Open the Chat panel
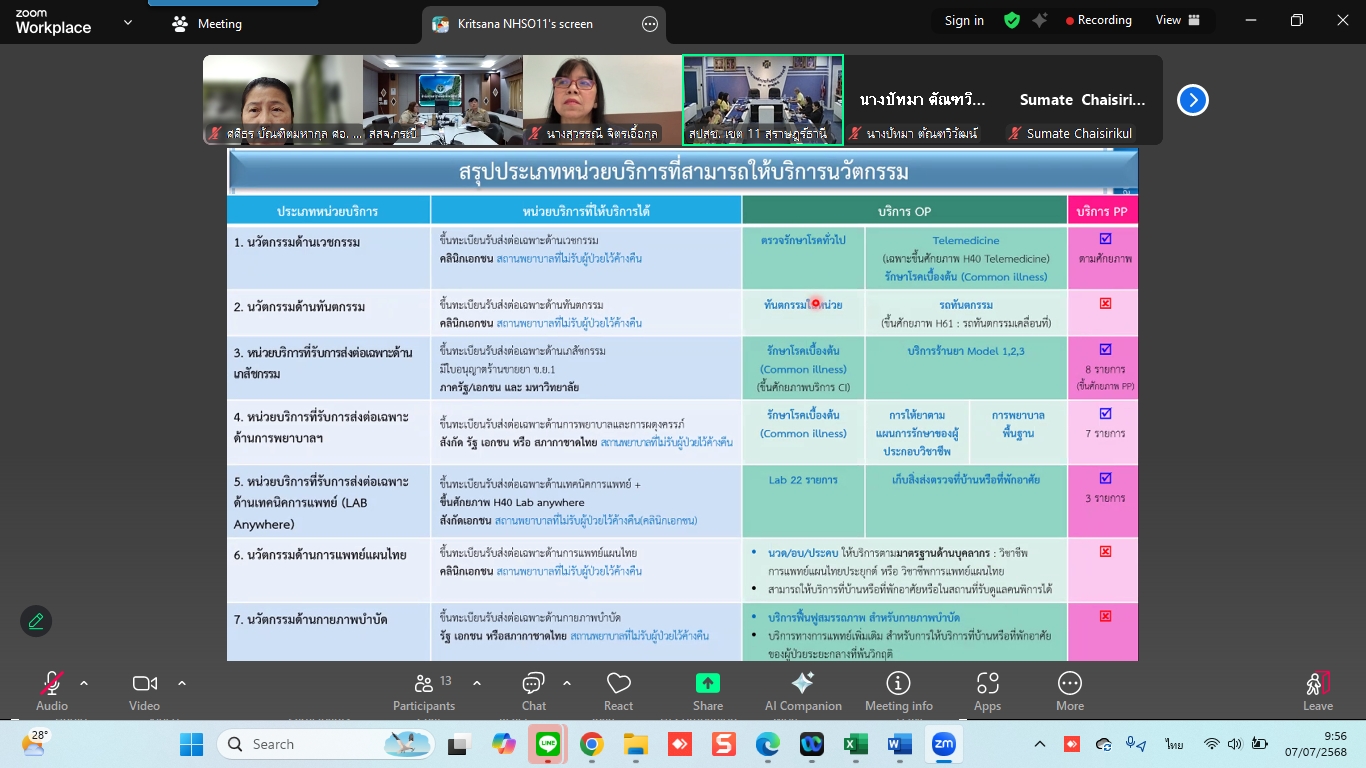 pos(533,691)
